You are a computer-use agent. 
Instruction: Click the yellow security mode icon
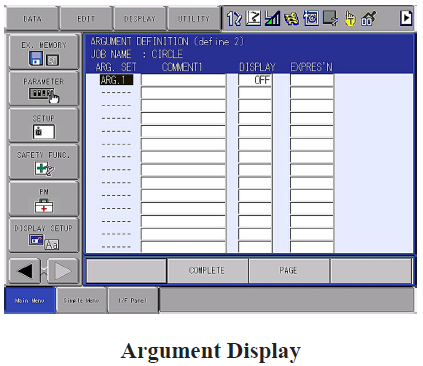click(292, 18)
